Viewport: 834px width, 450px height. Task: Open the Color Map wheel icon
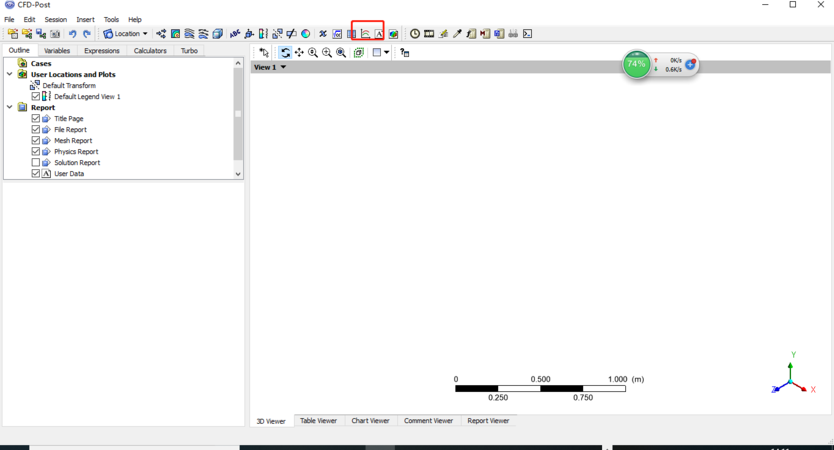(x=306, y=34)
